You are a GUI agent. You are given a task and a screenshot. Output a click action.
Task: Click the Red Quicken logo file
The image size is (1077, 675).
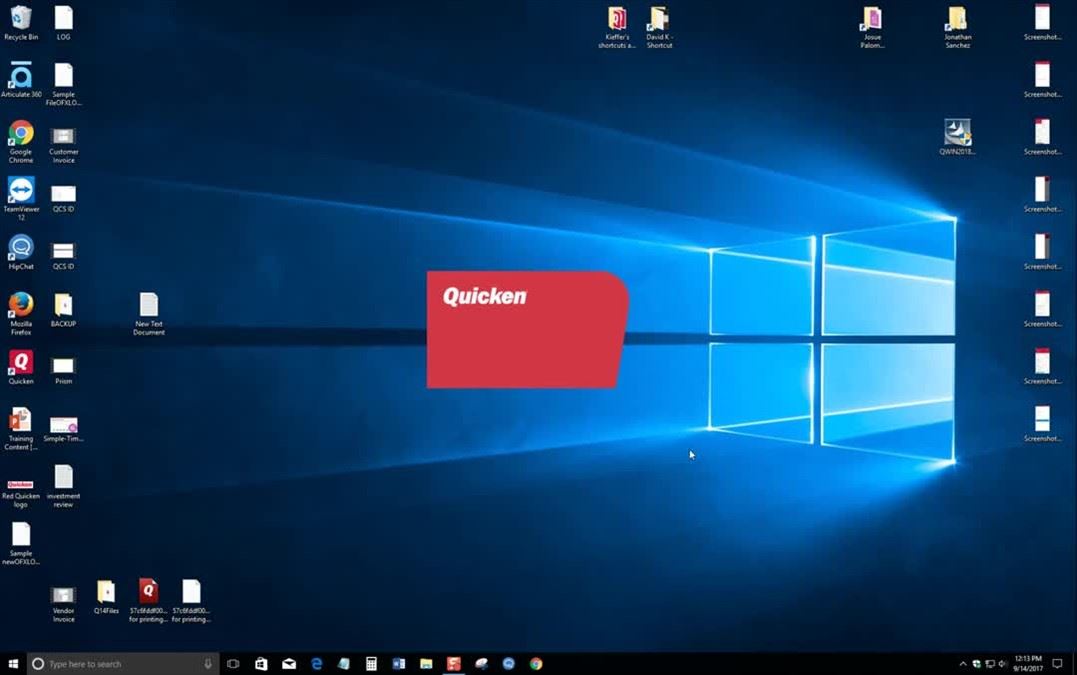click(21, 485)
